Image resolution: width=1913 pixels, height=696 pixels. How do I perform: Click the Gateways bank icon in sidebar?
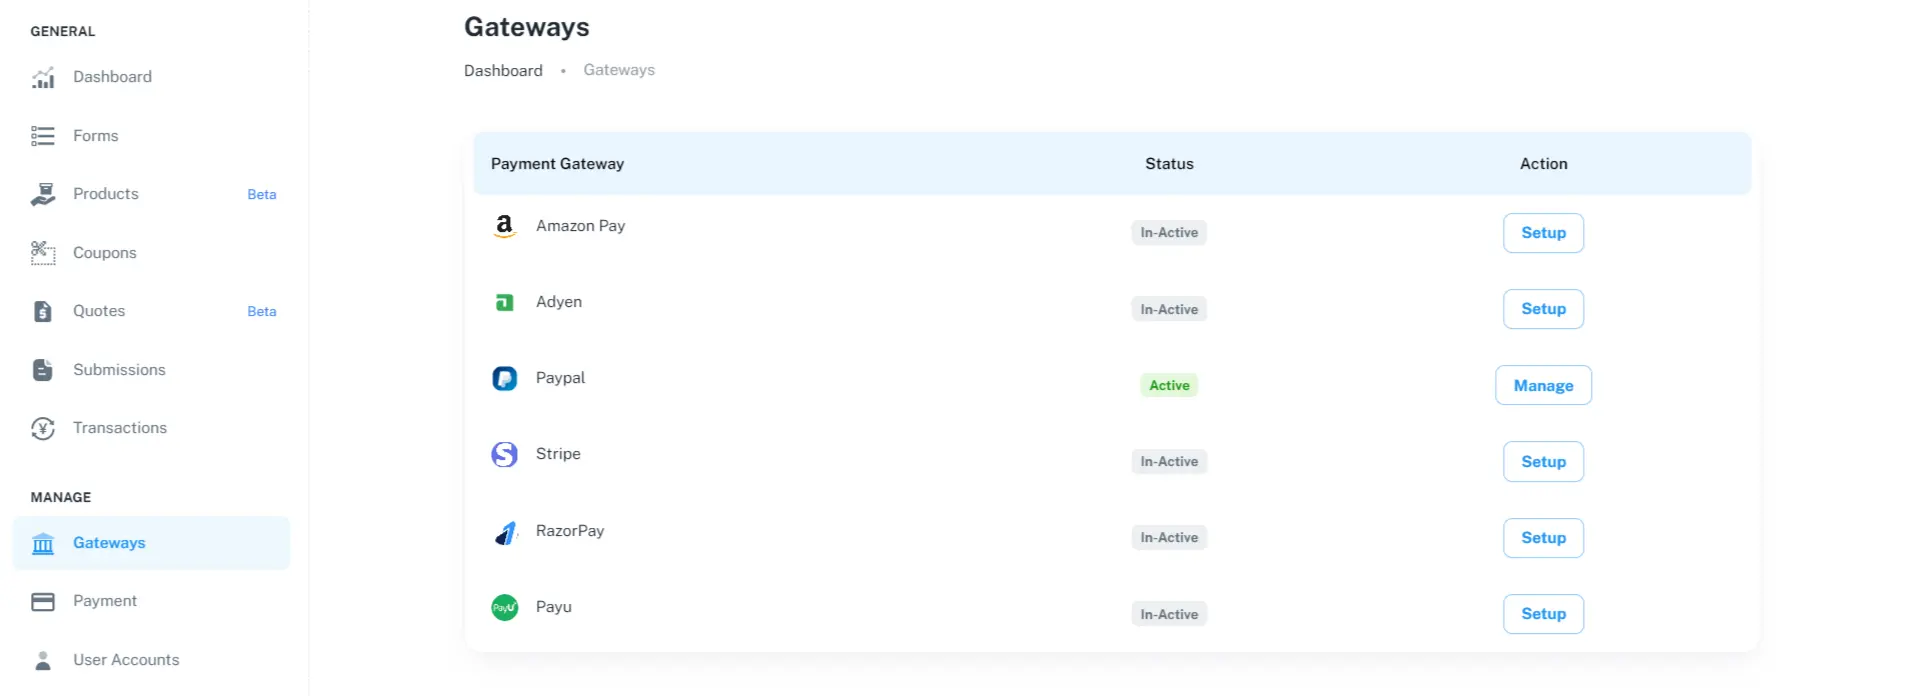point(43,543)
